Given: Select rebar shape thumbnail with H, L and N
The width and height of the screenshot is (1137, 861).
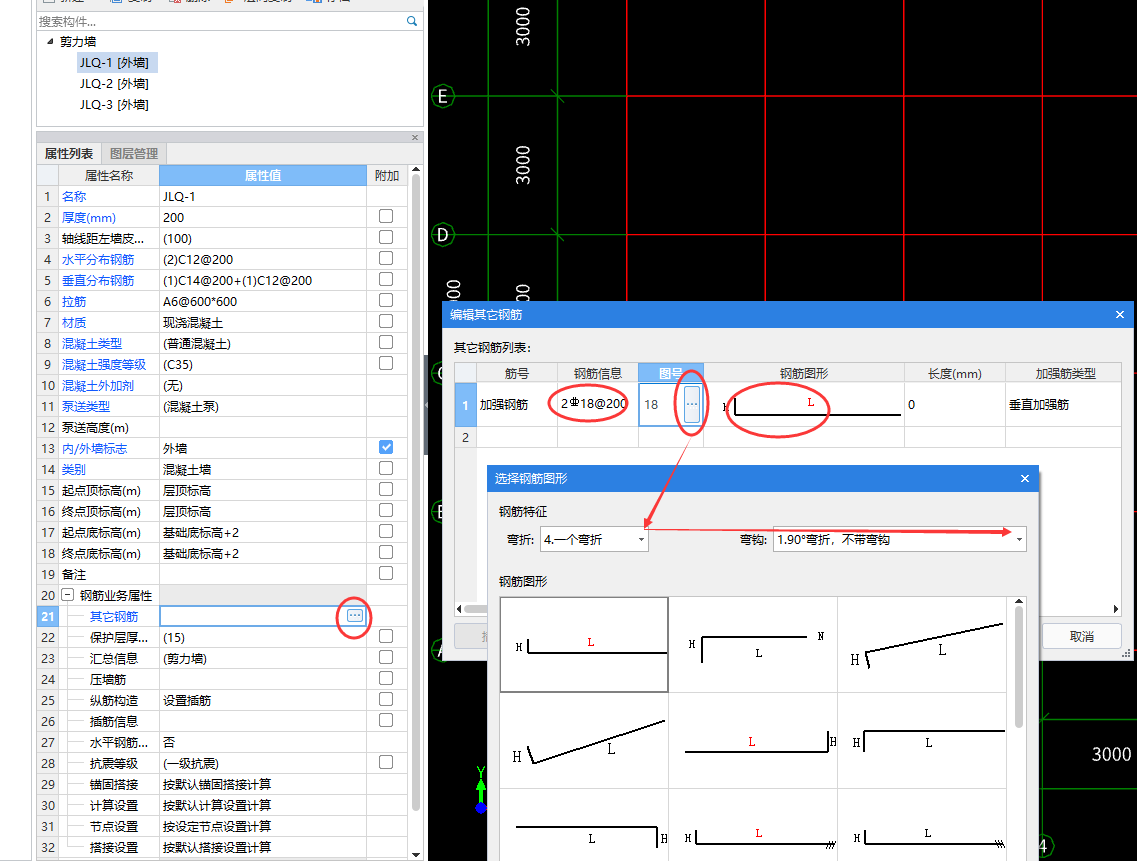Looking at the screenshot, I should click(753, 644).
